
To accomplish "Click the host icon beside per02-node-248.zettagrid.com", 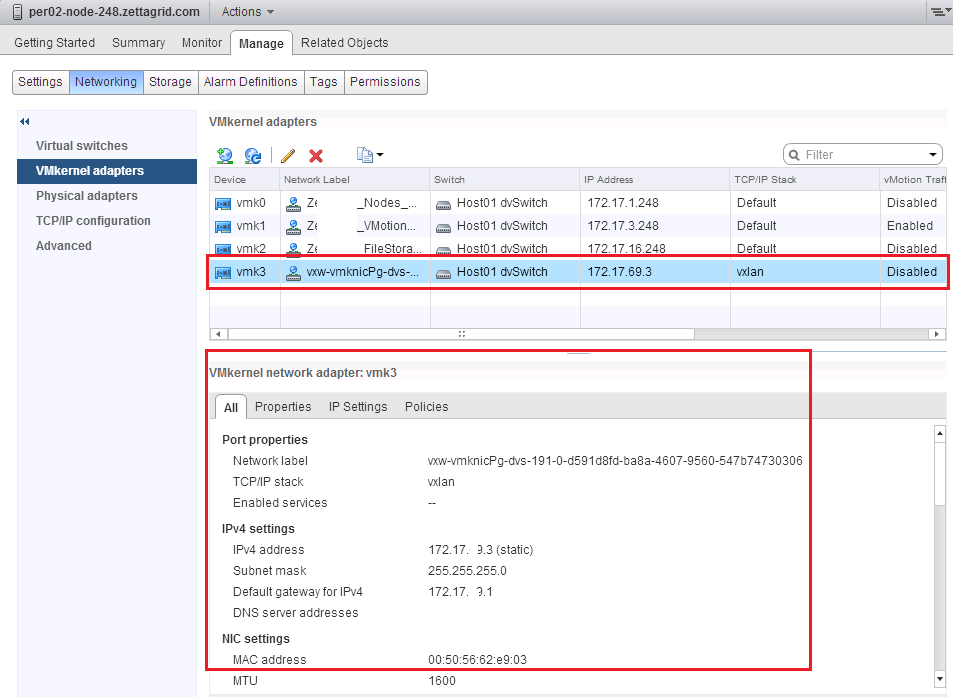I will (18, 12).
